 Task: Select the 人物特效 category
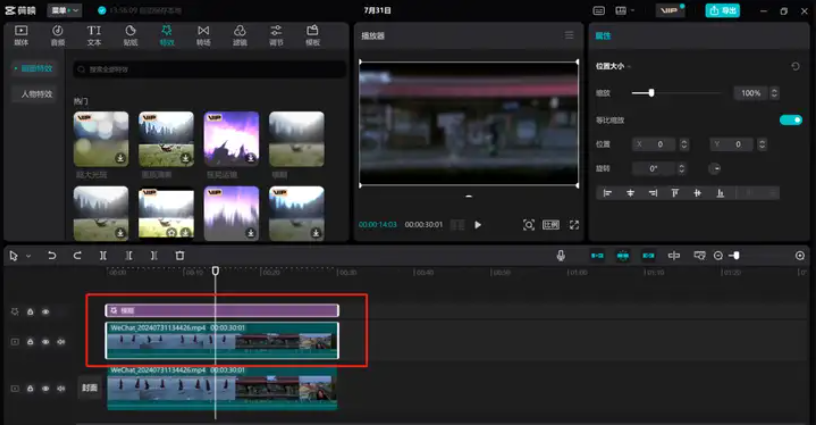point(38,94)
